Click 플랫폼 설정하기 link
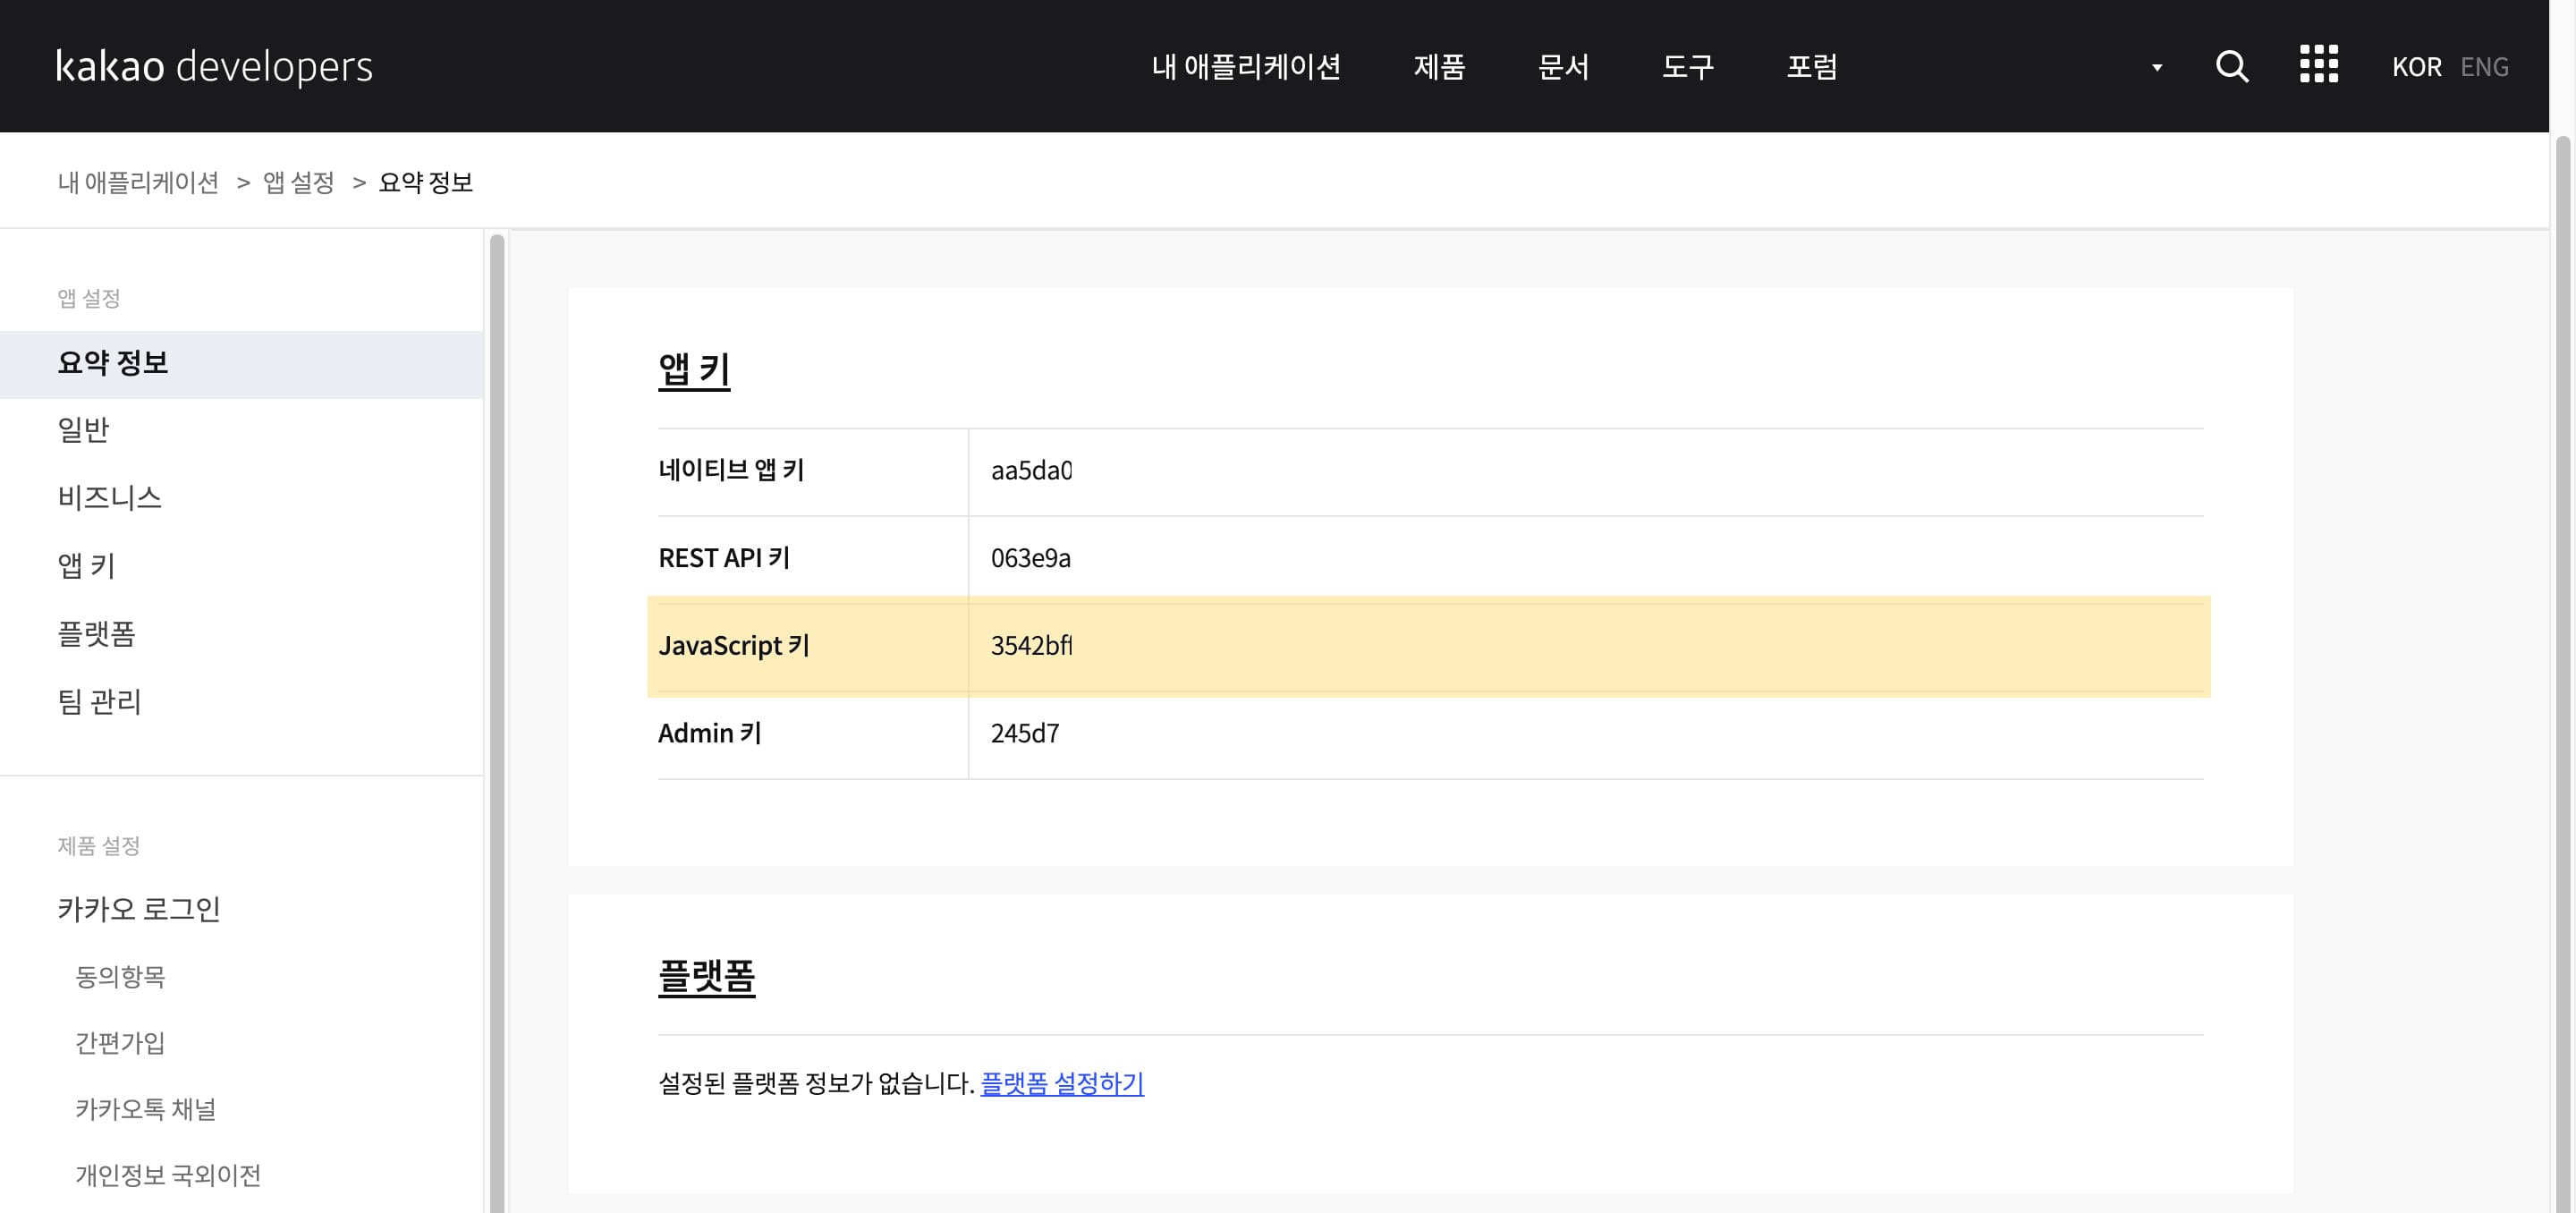 point(1062,1083)
